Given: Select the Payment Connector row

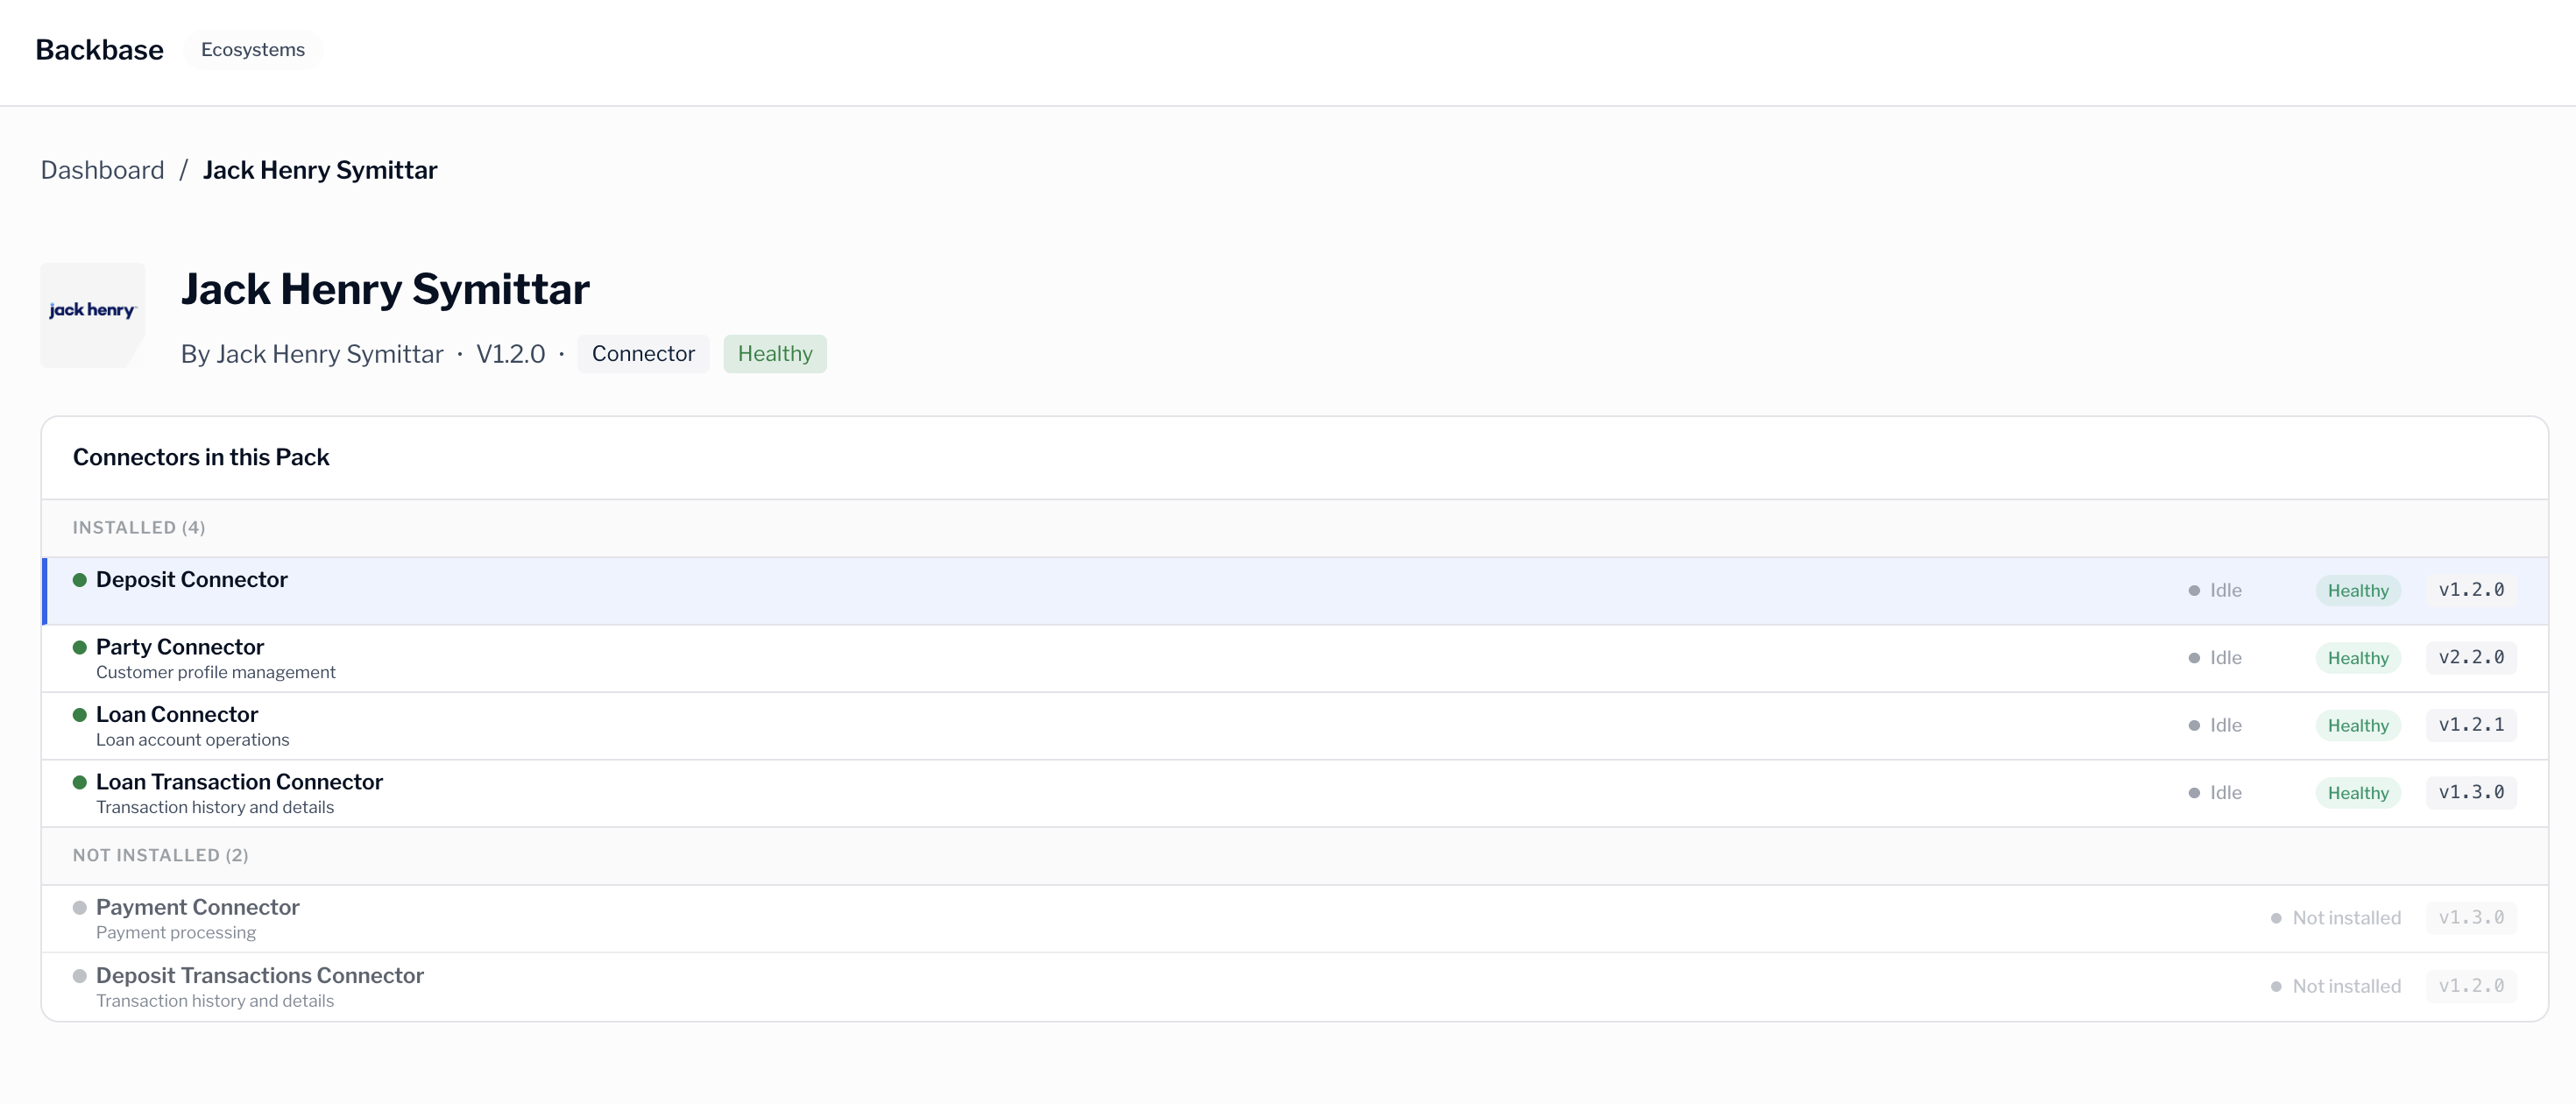Looking at the screenshot, I should [1295, 919].
